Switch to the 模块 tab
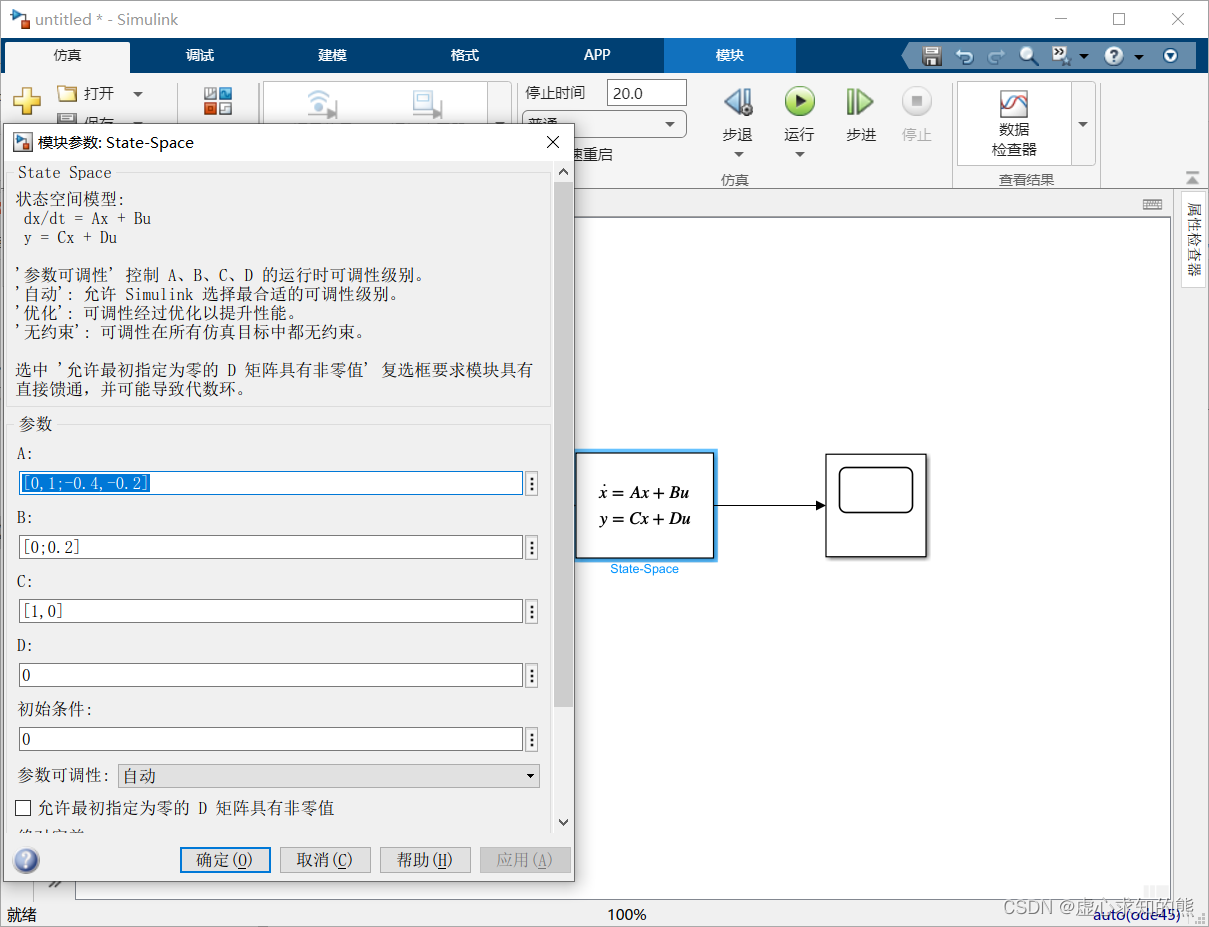The height and width of the screenshot is (927, 1209). coord(730,55)
